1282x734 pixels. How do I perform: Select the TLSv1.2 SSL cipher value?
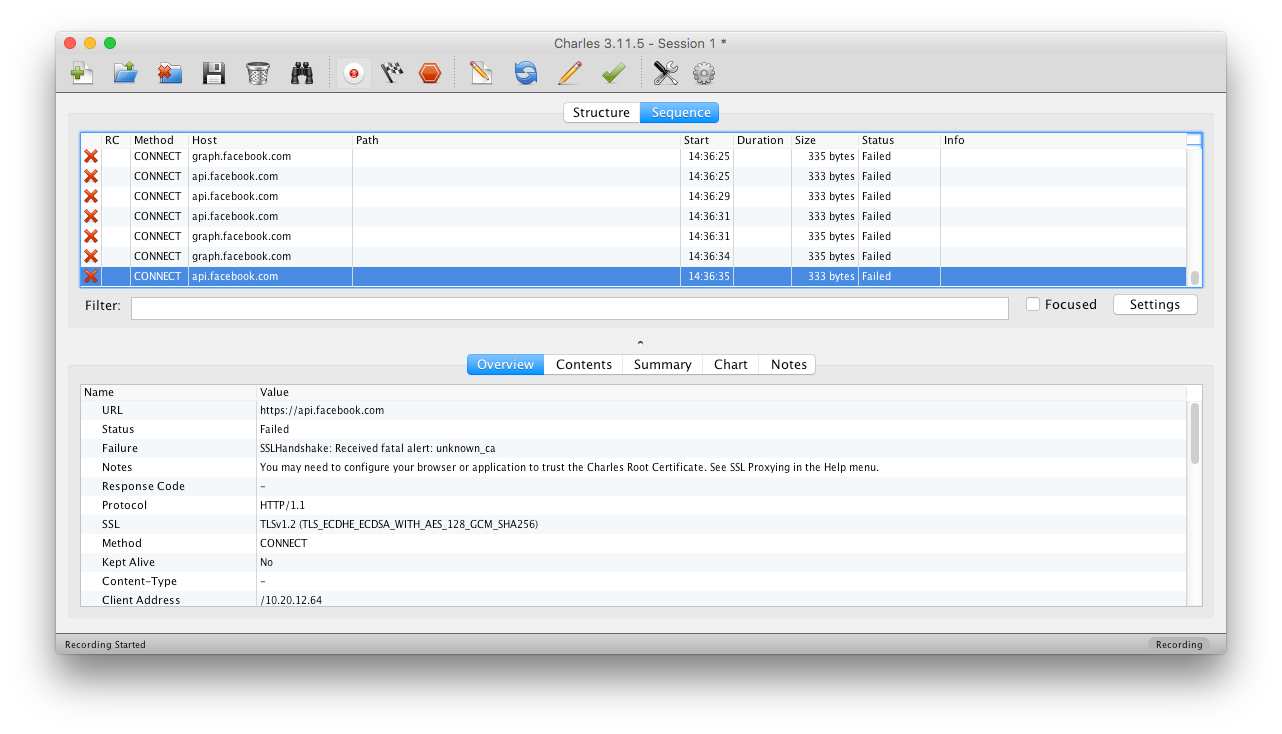click(399, 524)
